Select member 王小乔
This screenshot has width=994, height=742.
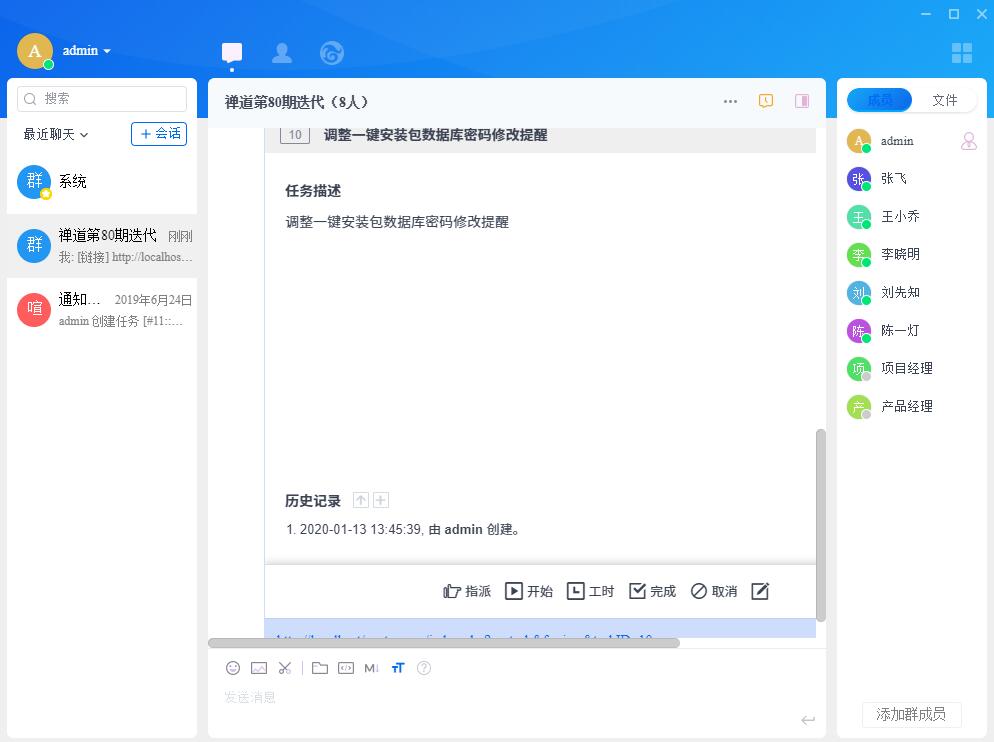(x=912, y=217)
